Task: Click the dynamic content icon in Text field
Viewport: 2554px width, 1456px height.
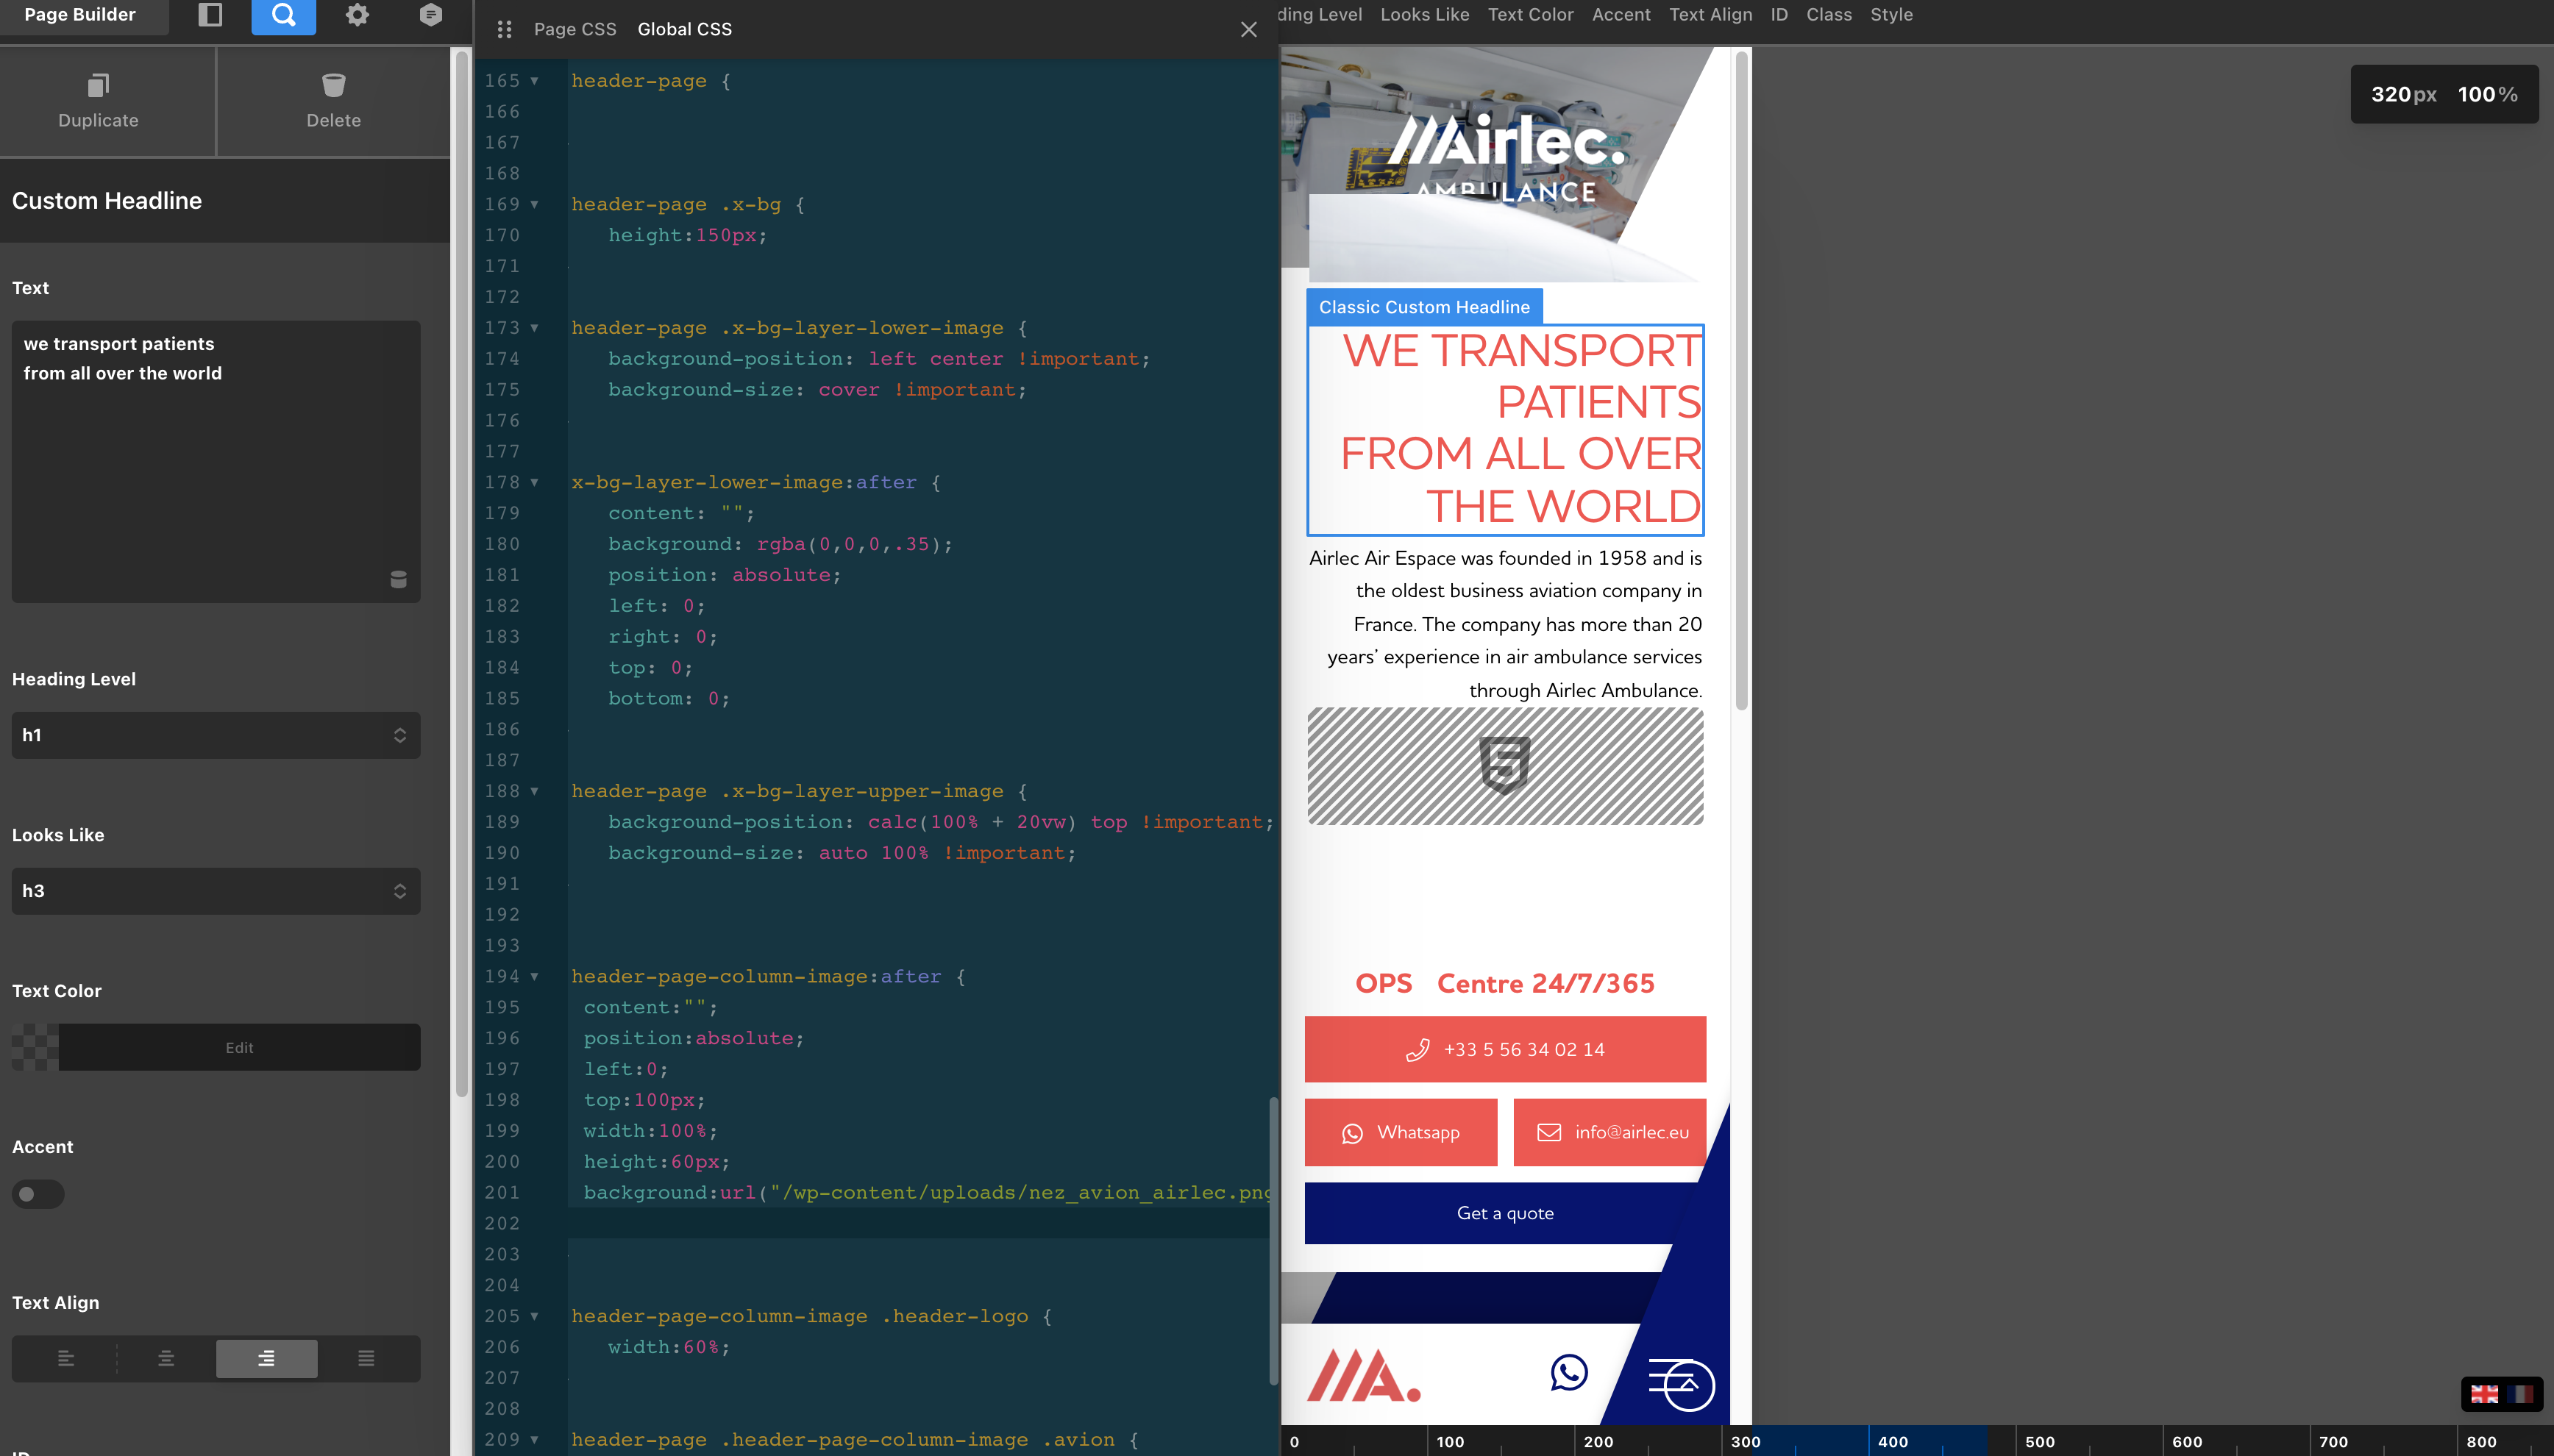Action: [398, 579]
